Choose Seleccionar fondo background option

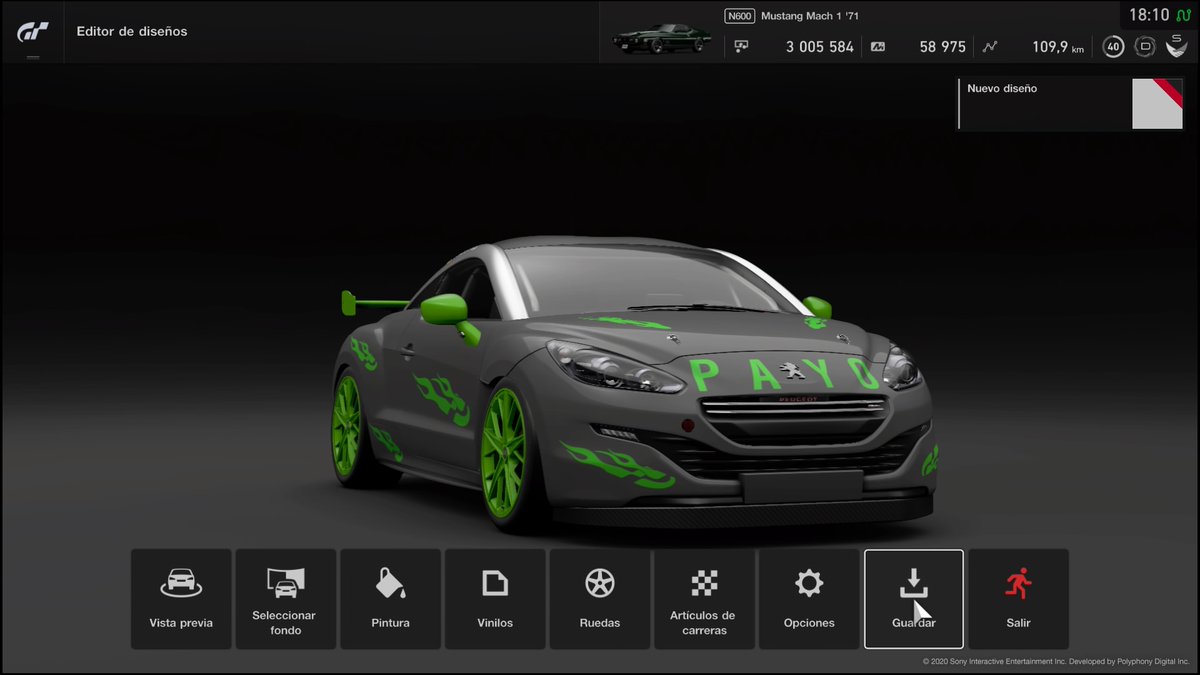click(285, 598)
